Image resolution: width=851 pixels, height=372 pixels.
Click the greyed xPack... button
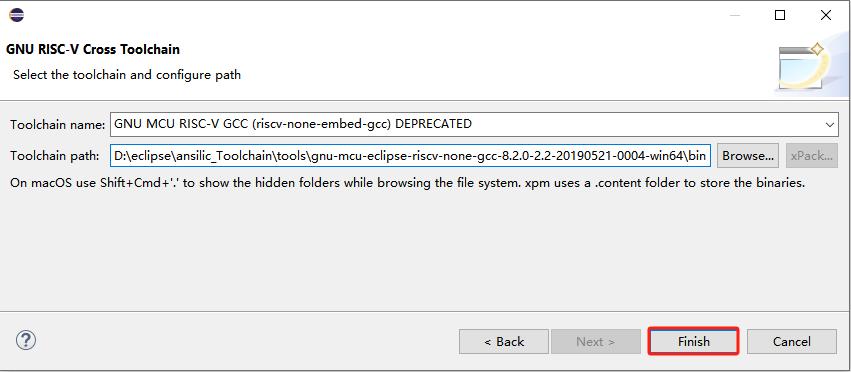(811, 156)
